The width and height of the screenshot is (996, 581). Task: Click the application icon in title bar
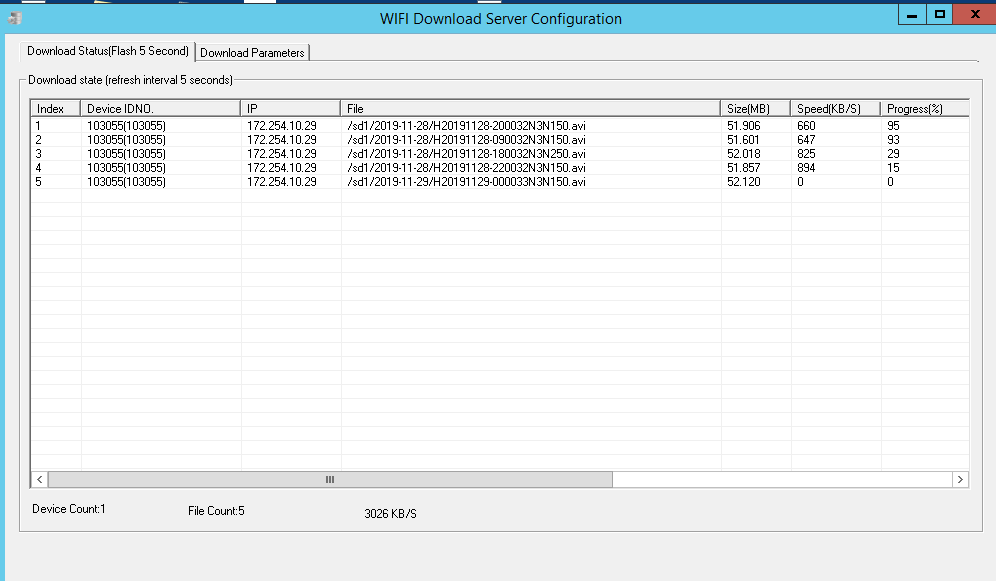(15, 18)
